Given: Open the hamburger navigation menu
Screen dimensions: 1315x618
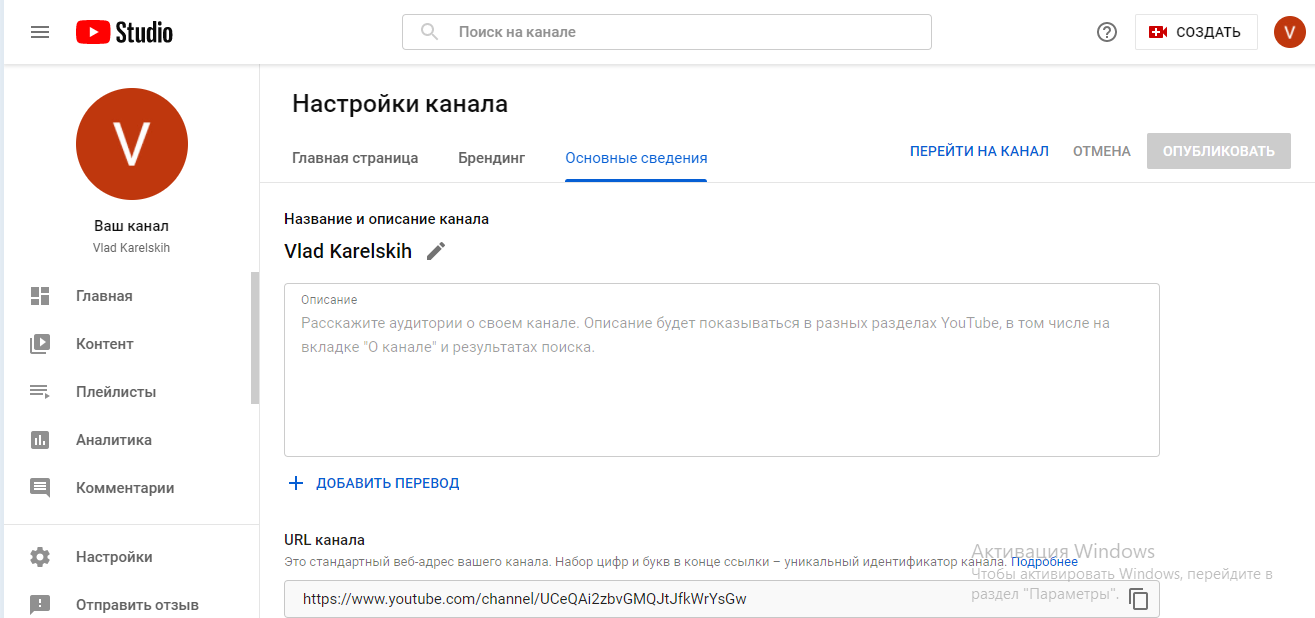Looking at the screenshot, I should [40, 32].
